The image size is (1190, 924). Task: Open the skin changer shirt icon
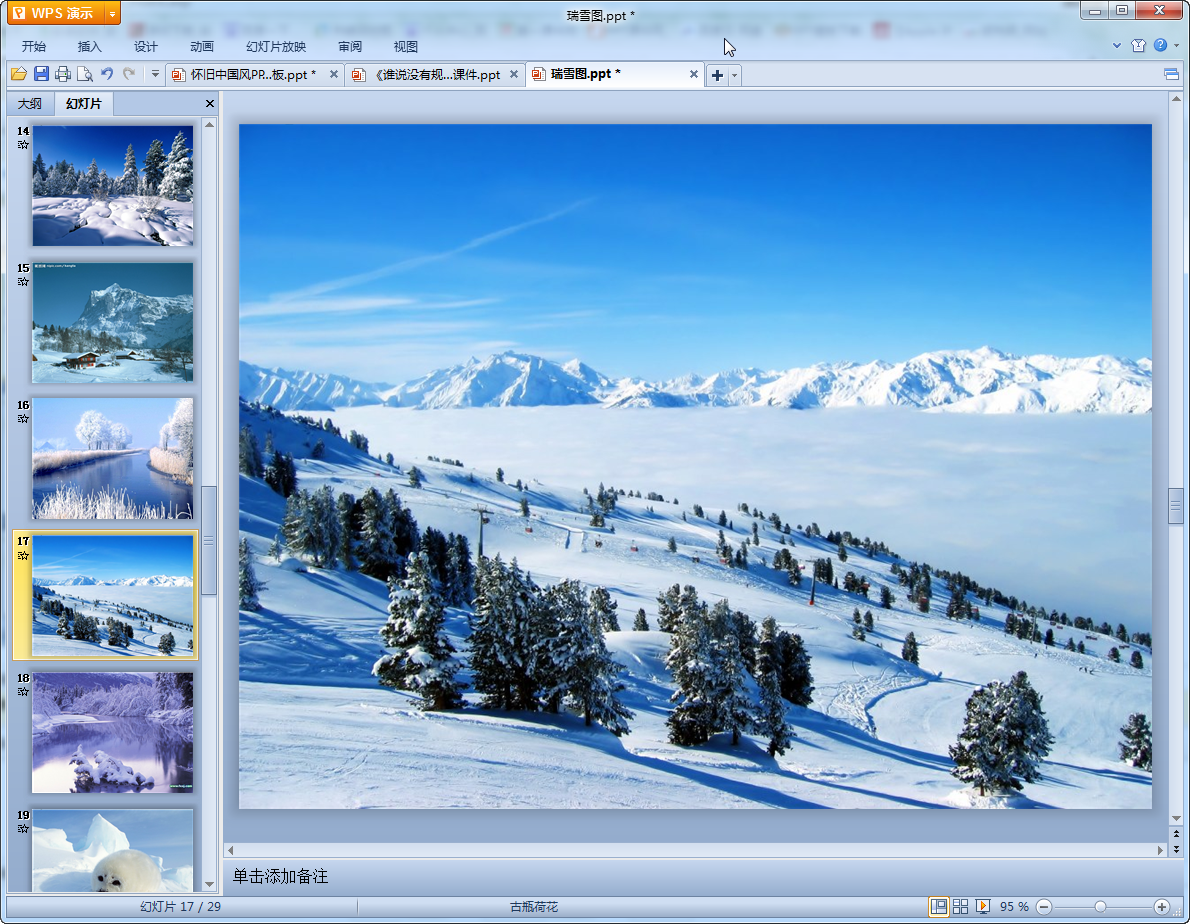[1138, 46]
